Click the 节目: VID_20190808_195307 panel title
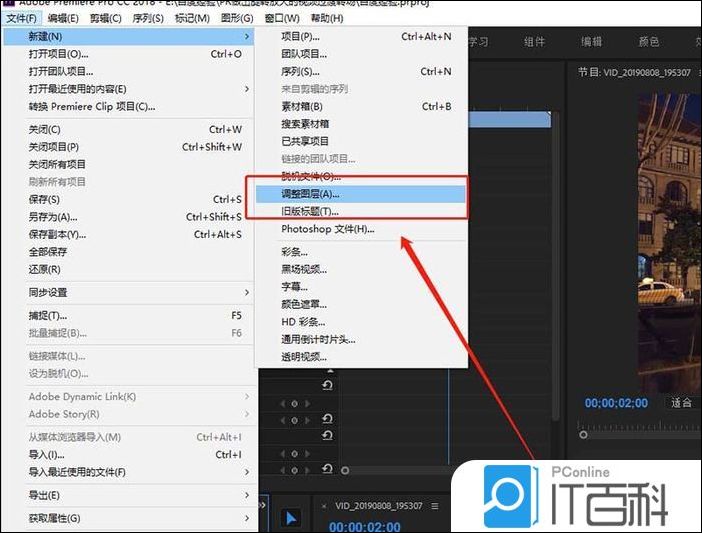Screen dimensions: 702x533 click(634, 72)
